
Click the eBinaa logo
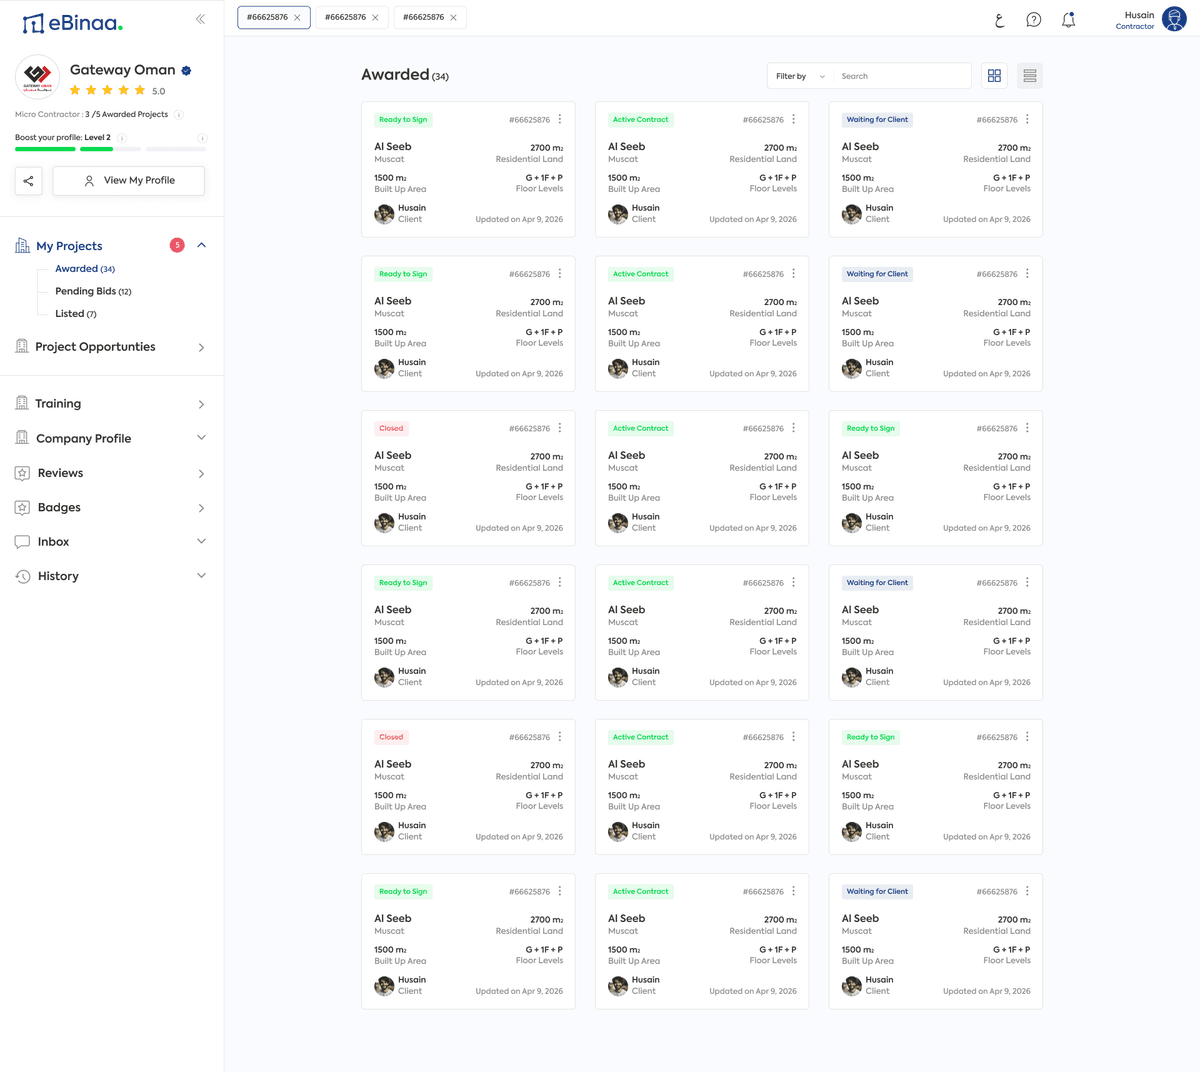72,22
